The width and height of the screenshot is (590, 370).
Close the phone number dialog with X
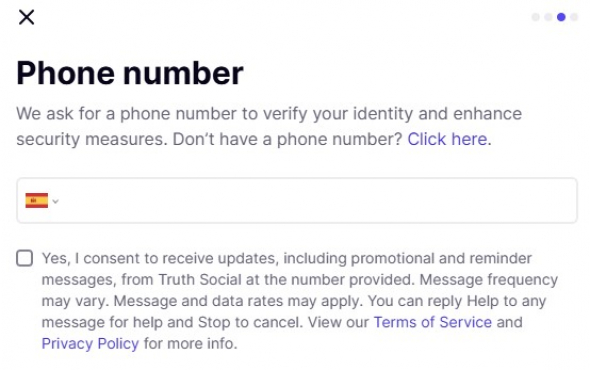(26, 17)
